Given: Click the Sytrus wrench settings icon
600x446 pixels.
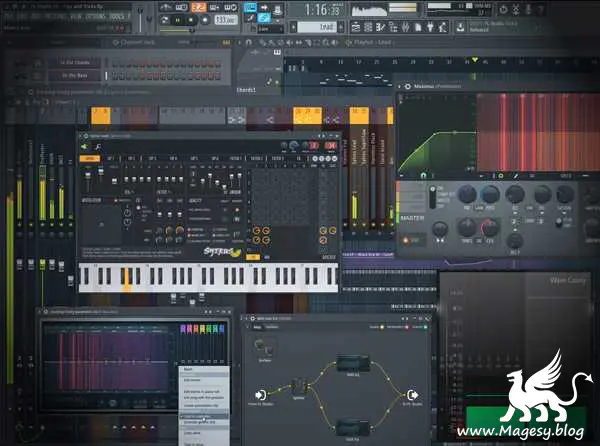Looking at the screenshot, I should pos(98,147).
